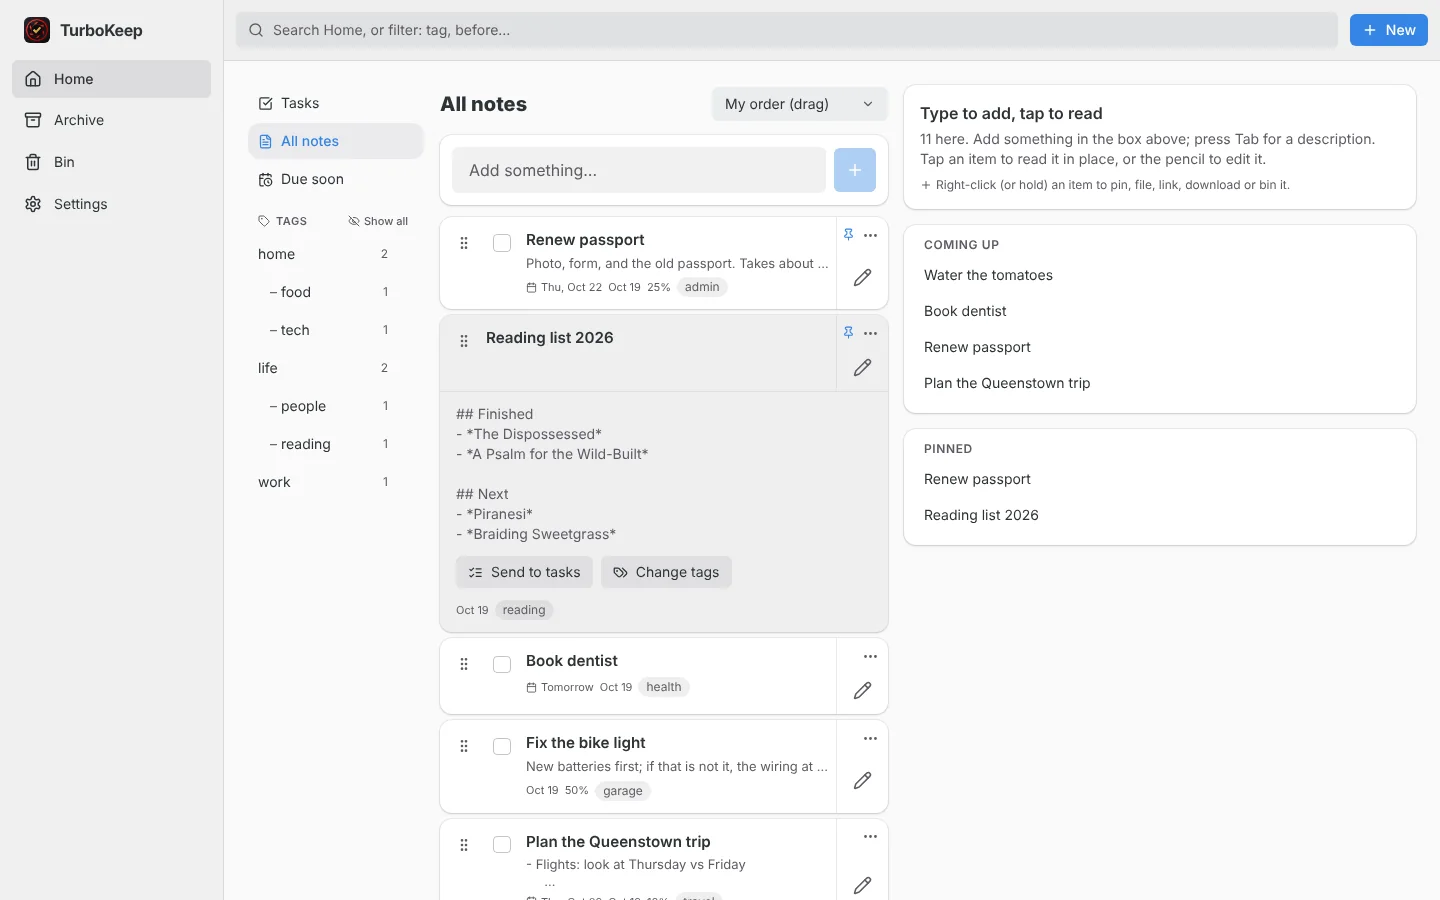Tick the Book dentist checkbox

coord(502,664)
